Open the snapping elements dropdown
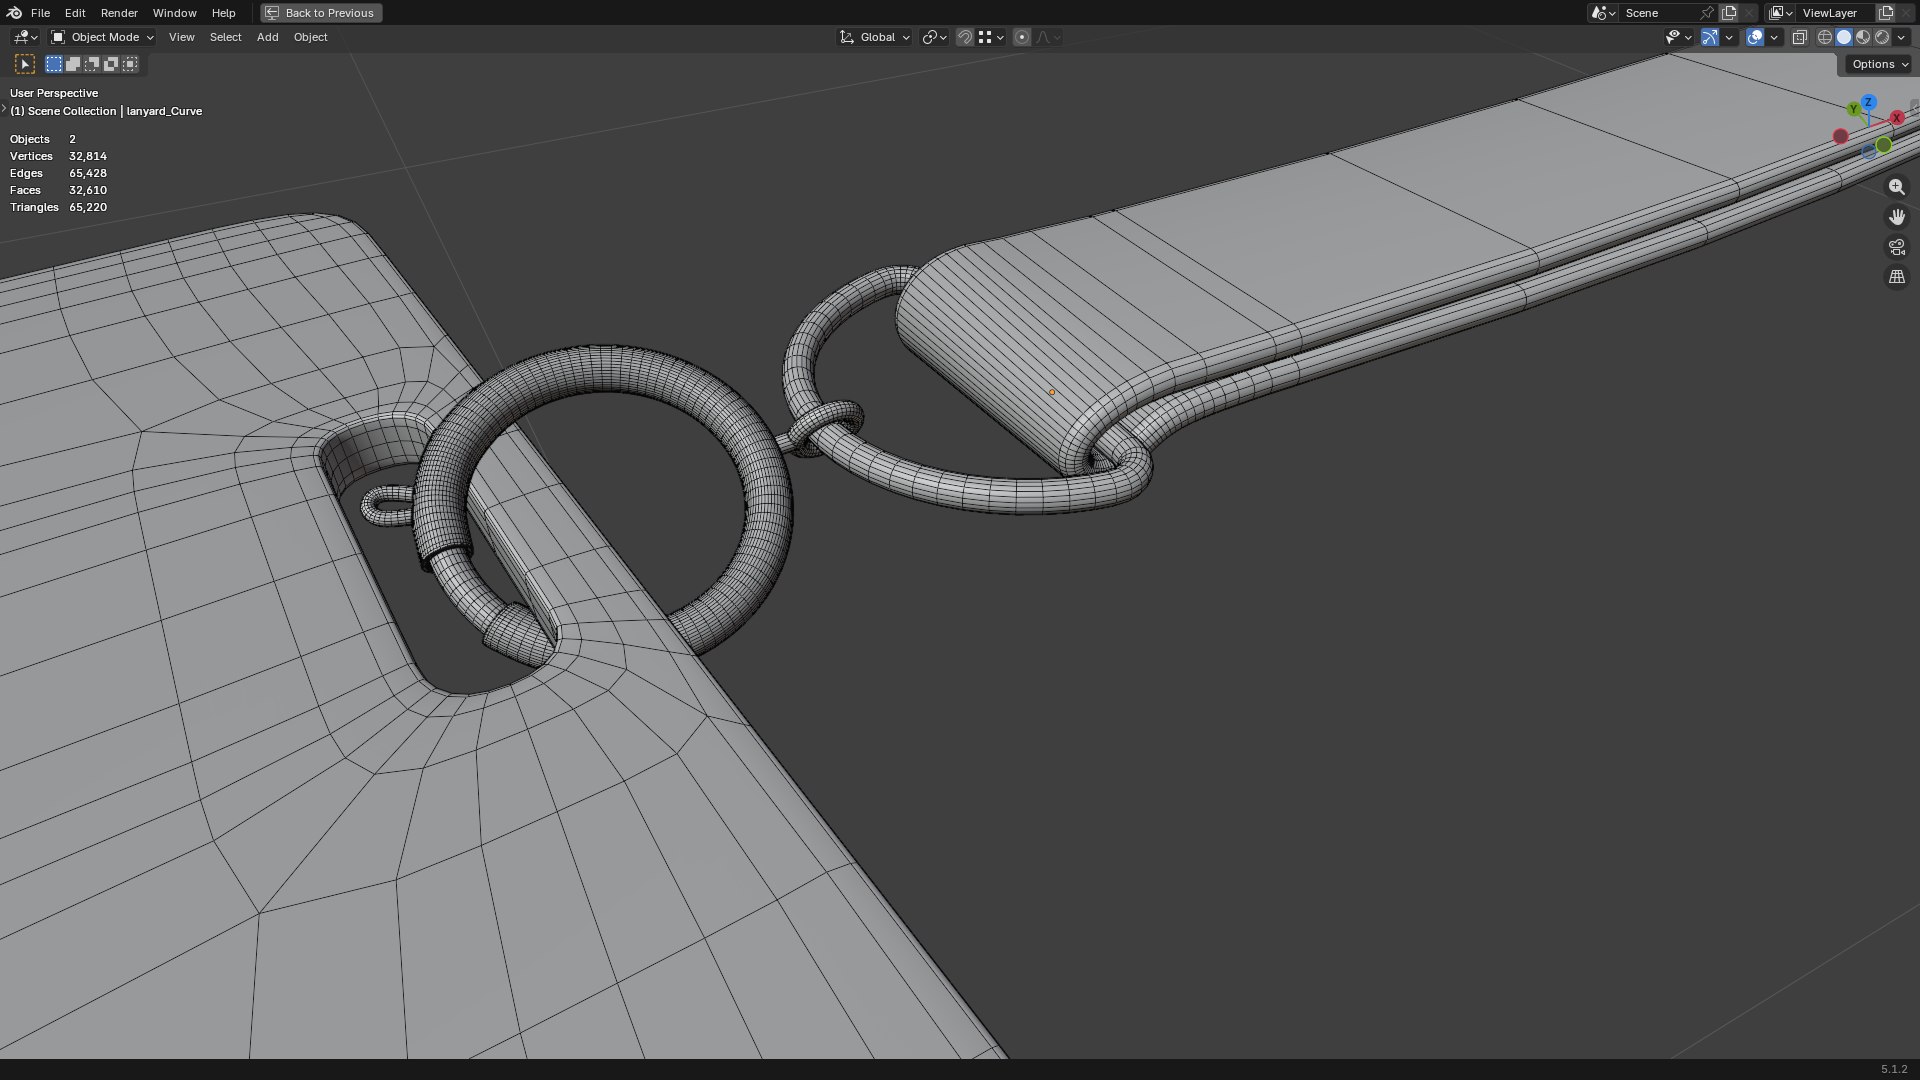 click(x=991, y=37)
